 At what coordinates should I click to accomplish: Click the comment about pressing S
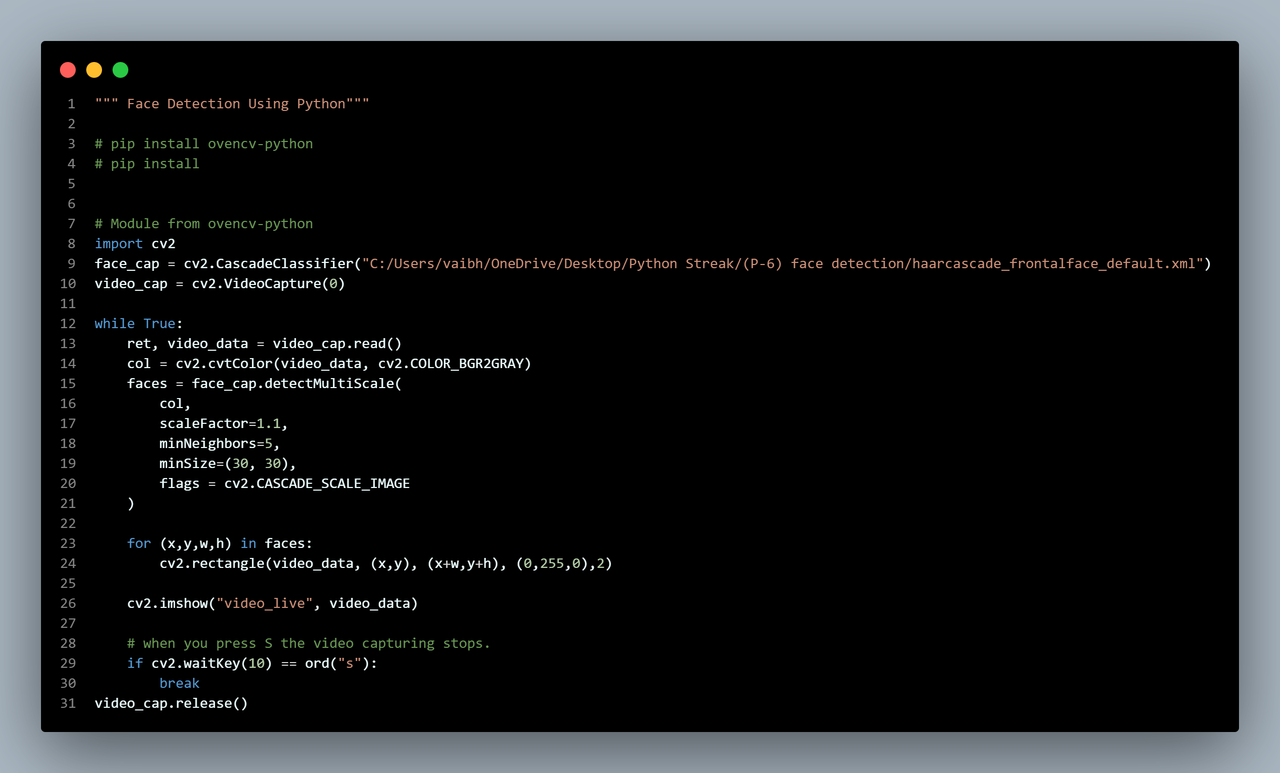[x=309, y=644]
